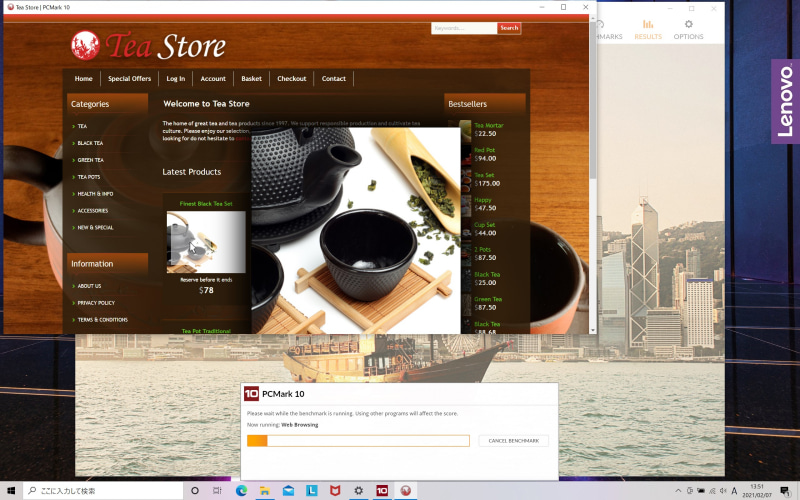The height and width of the screenshot is (500, 800).
Task: Open the PRIVACY POLICY link
Action: [96, 303]
